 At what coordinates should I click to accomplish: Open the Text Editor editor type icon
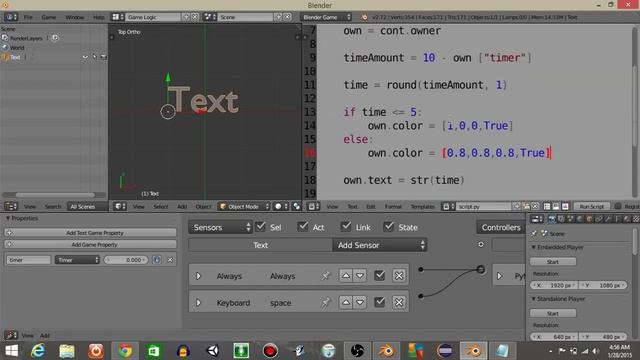tap(313, 207)
